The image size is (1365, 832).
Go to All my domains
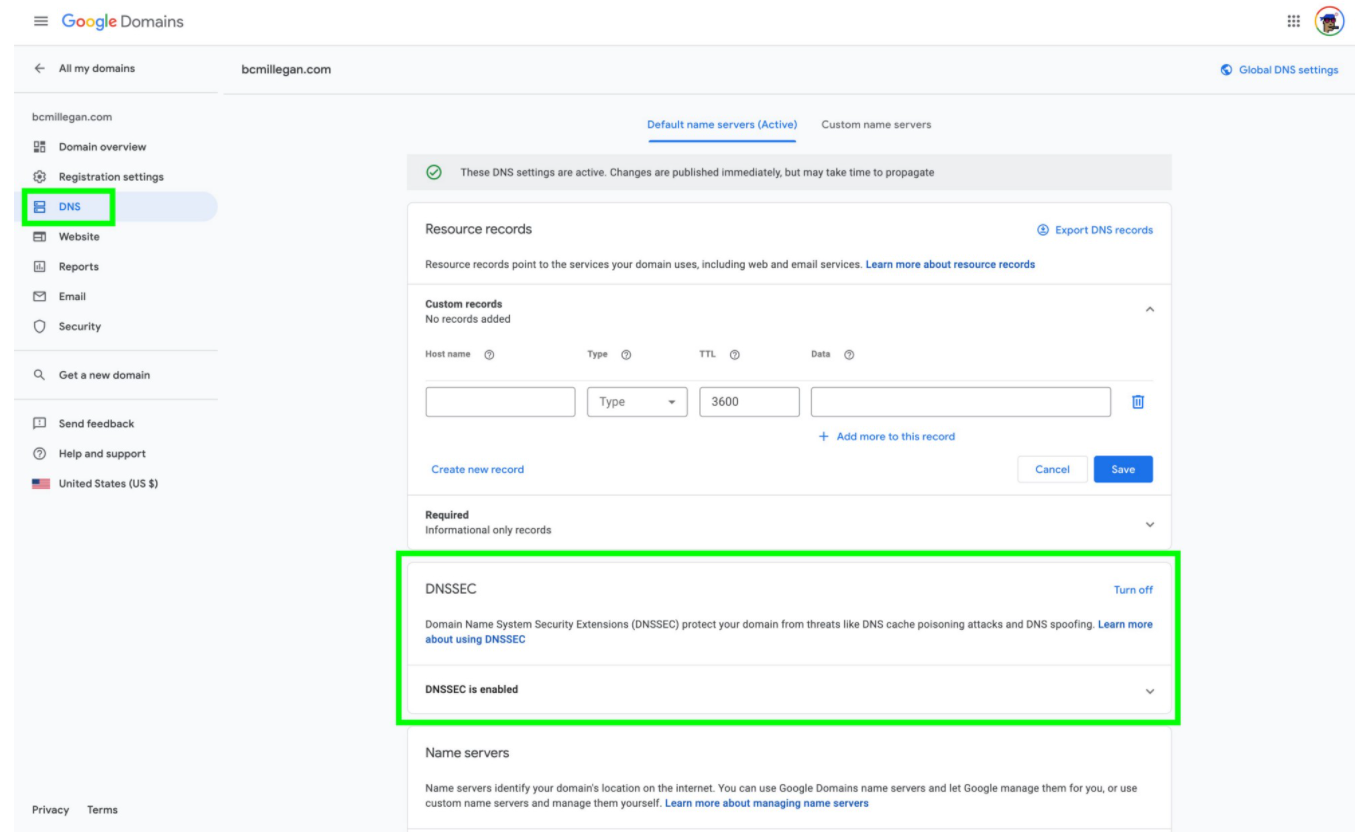96,69
